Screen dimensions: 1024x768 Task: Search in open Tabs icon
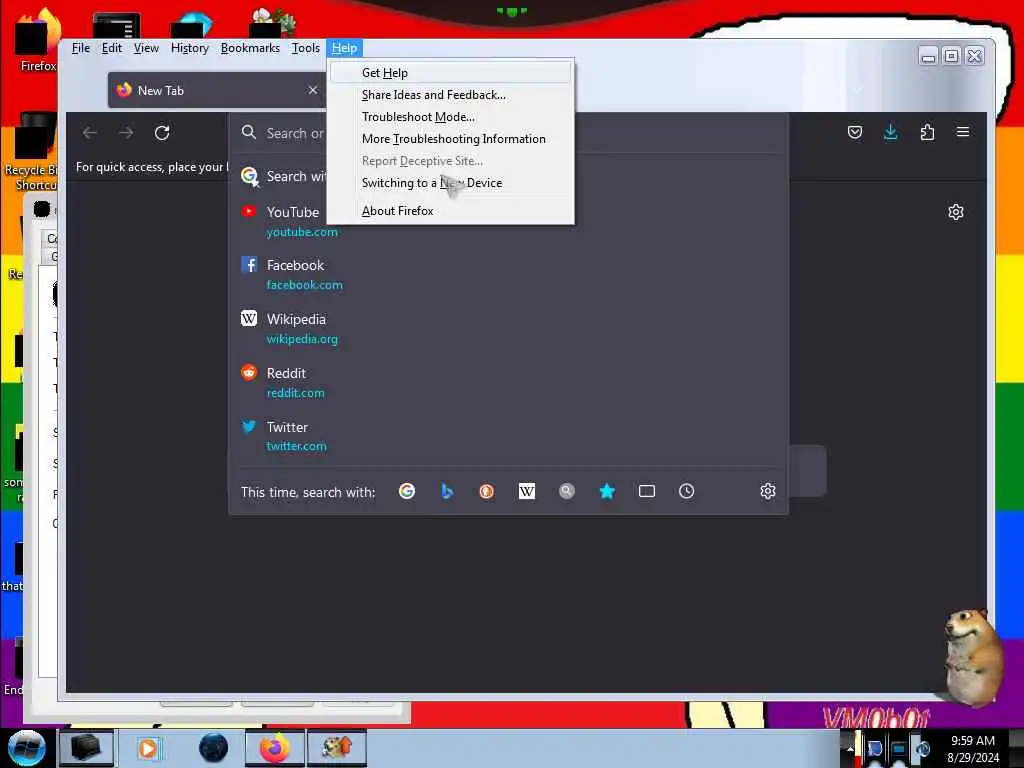(647, 491)
